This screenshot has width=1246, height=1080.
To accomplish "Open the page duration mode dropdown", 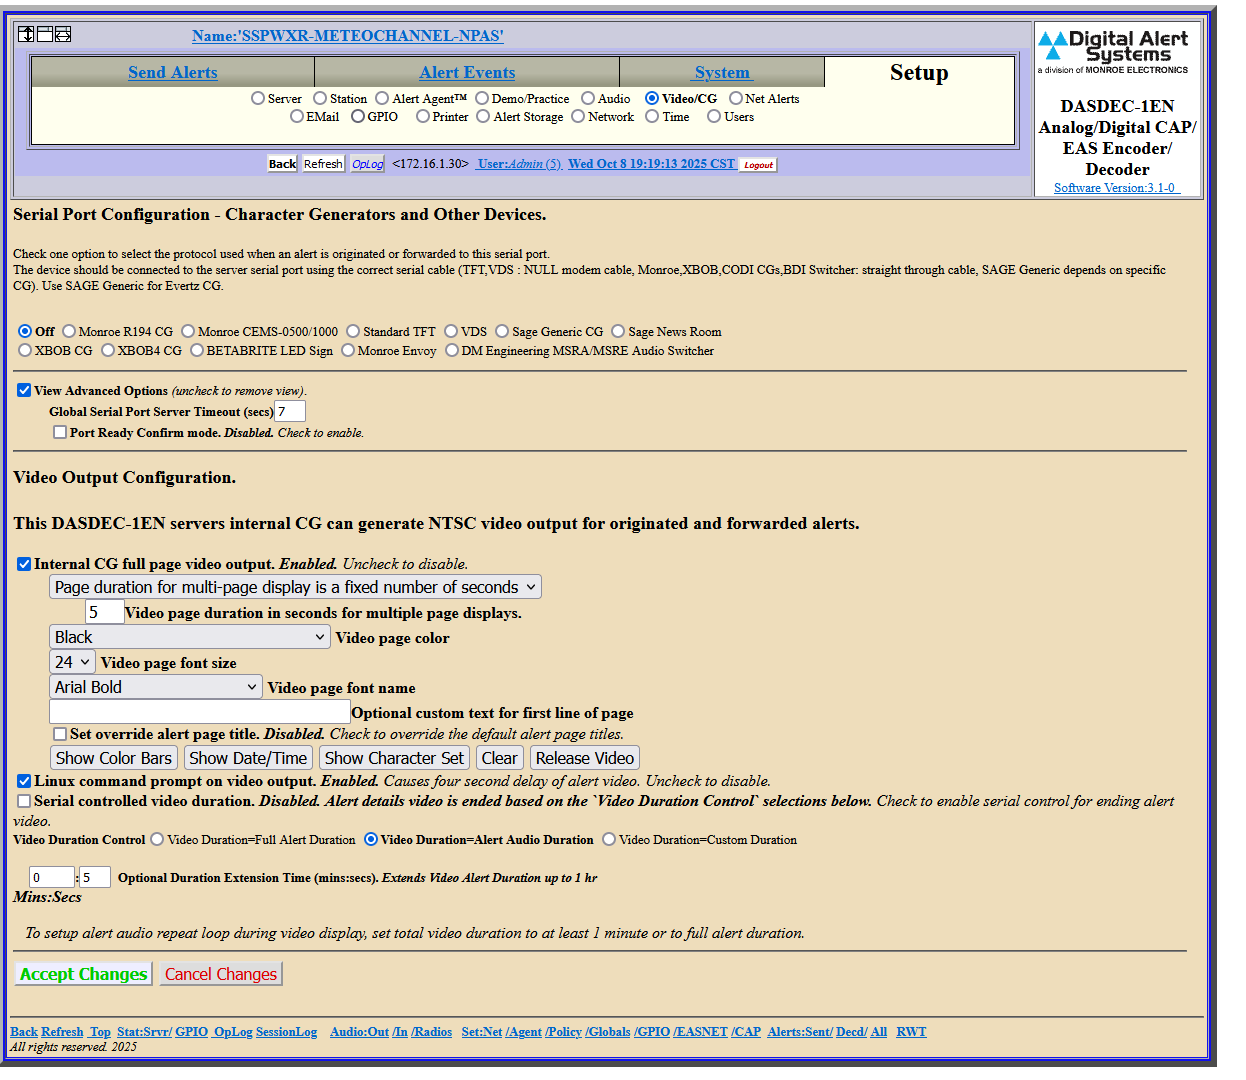I will pyautogui.click(x=296, y=587).
